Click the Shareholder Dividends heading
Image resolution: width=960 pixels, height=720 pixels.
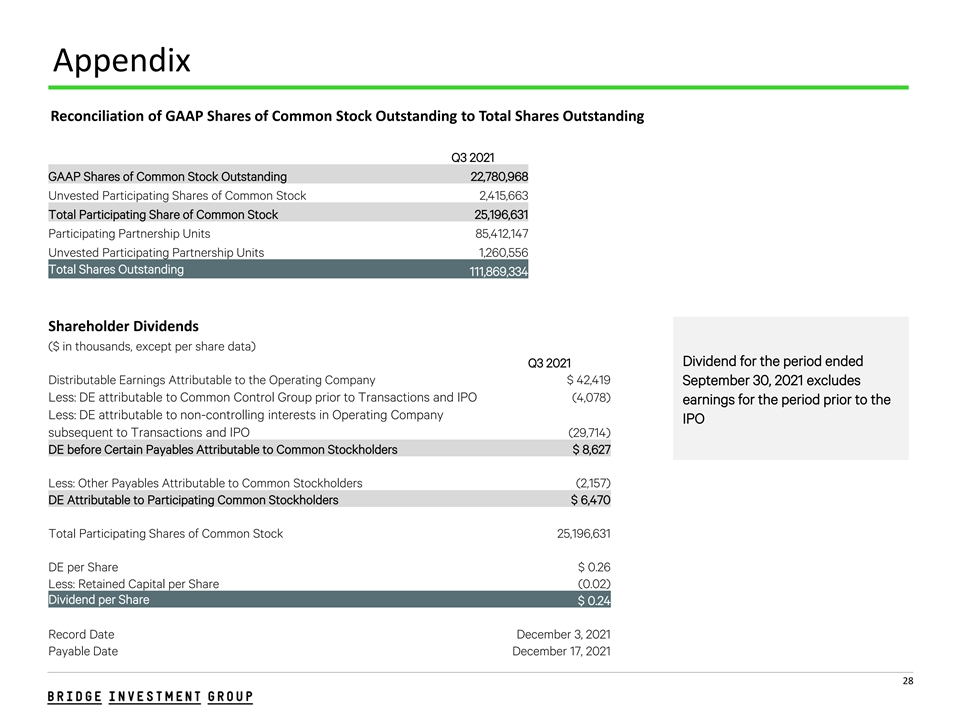(x=123, y=327)
